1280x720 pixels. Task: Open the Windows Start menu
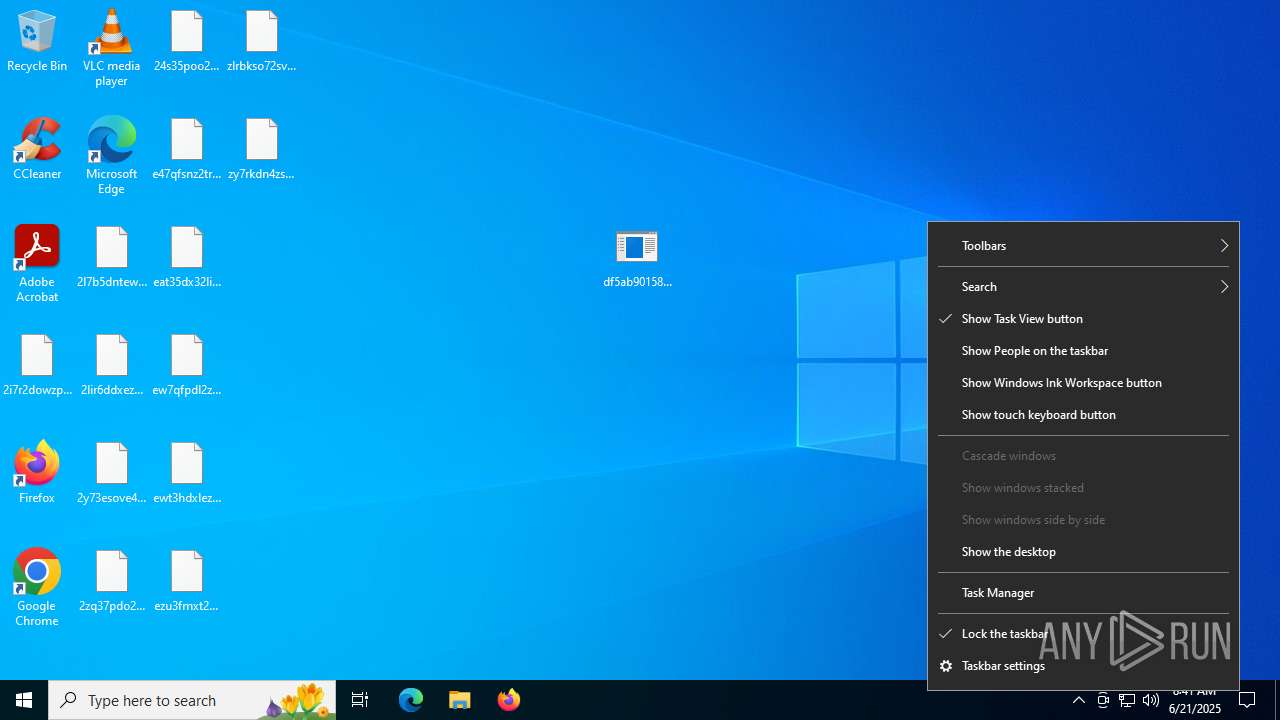click(x=24, y=700)
